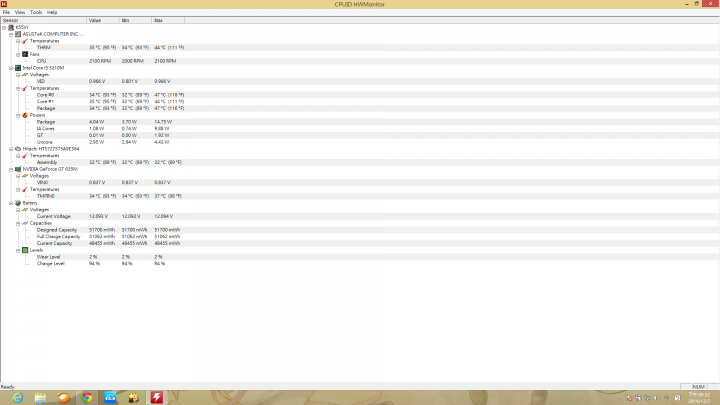
Task: Collapse the K55VJ root node
Action: click(4, 28)
